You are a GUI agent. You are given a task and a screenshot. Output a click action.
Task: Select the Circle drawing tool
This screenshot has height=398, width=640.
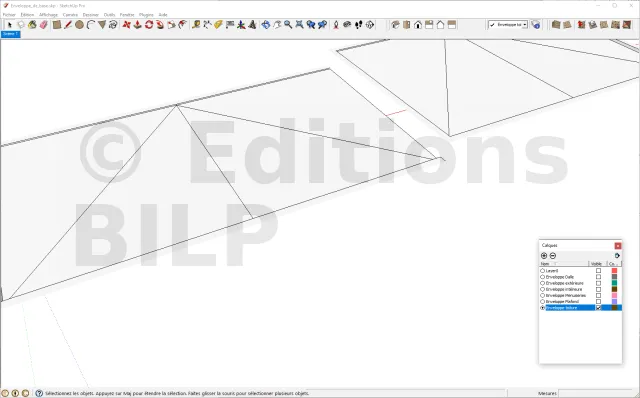(79, 25)
